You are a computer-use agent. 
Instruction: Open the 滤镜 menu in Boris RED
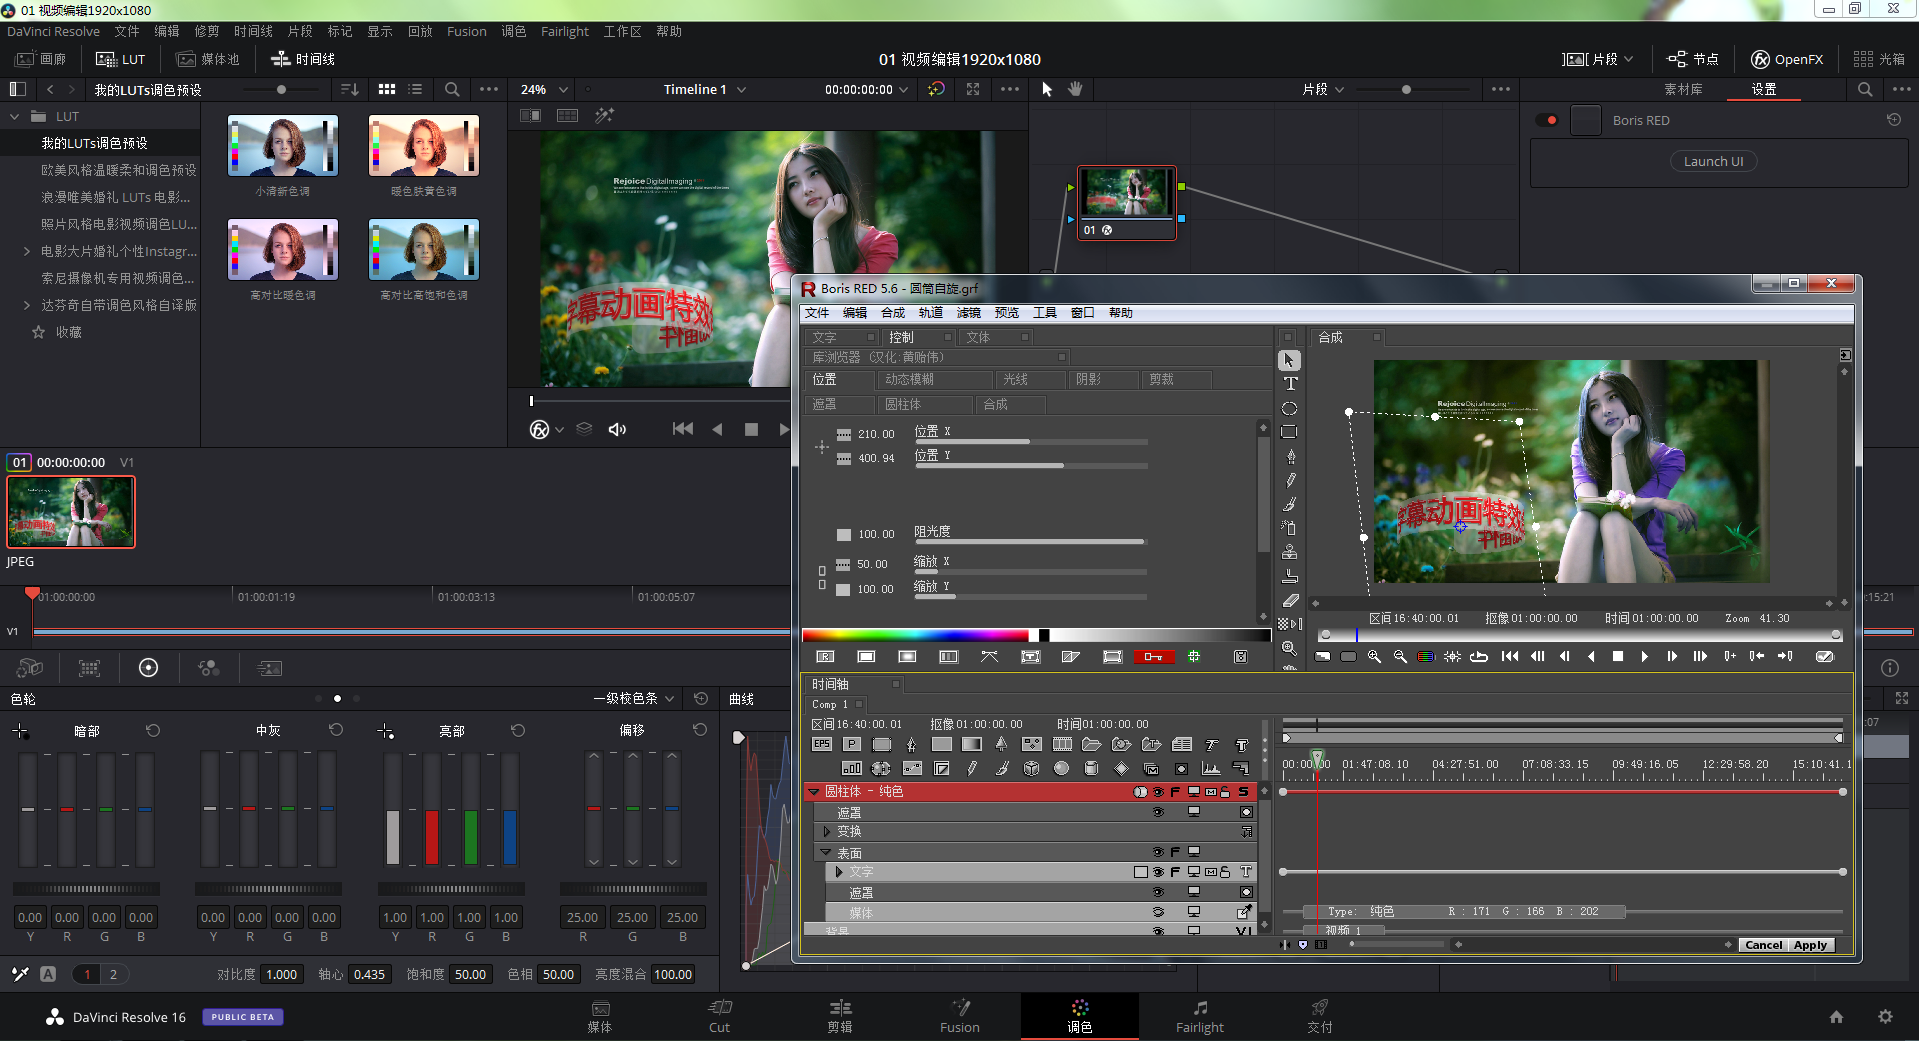click(968, 313)
